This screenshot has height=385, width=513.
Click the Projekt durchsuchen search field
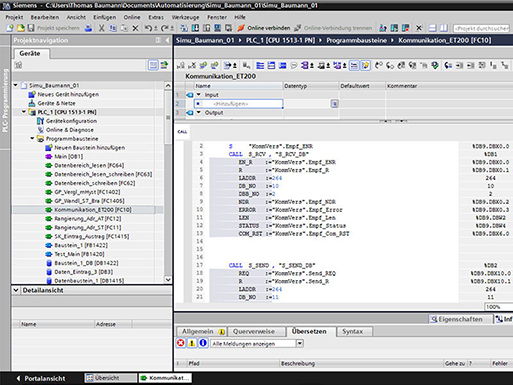pos(481,29)
